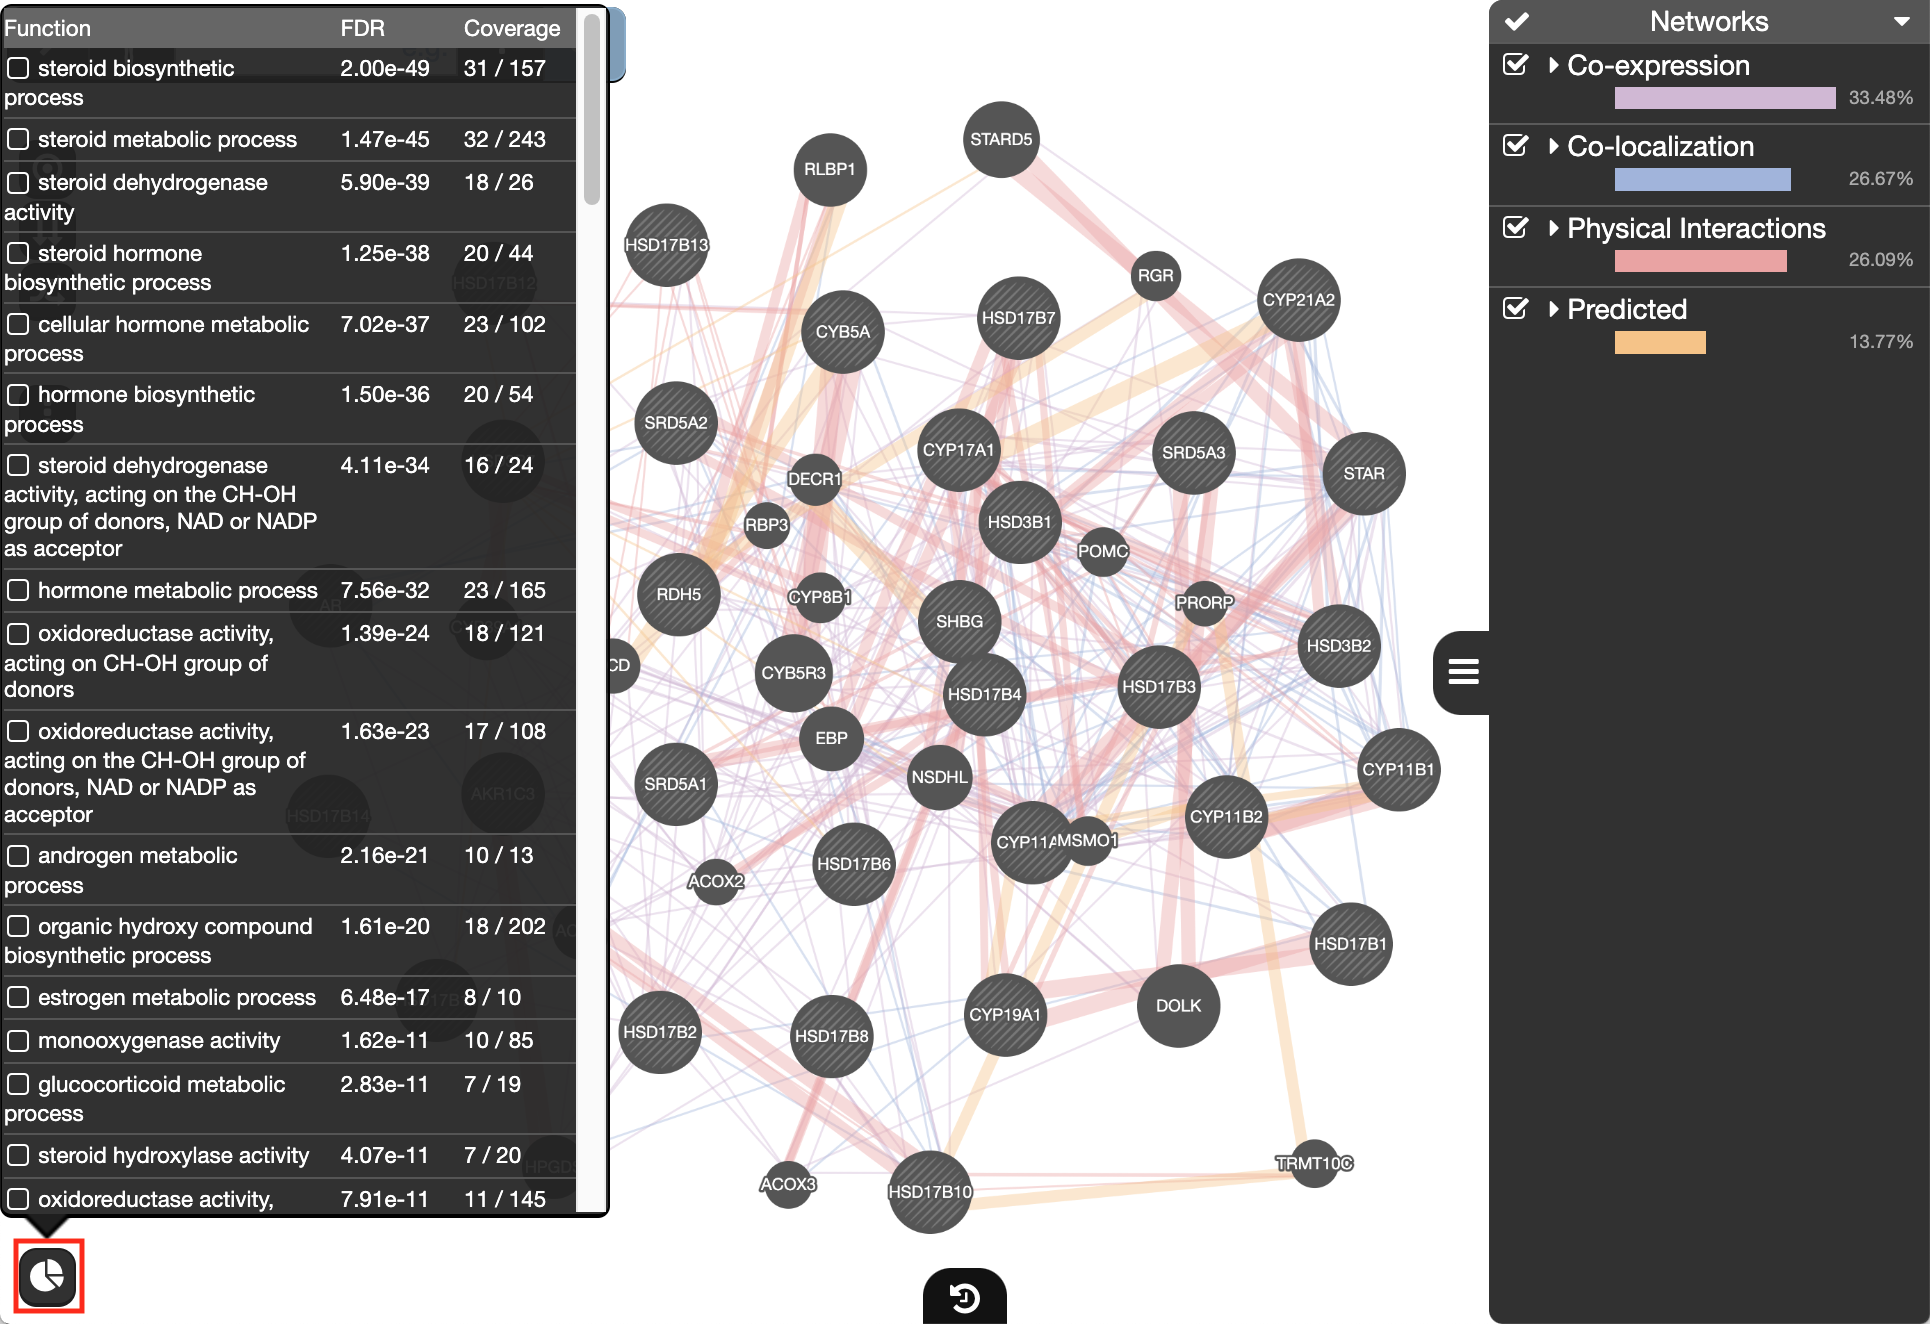Select the STARD5 gene node

[x=1000, y=139]
